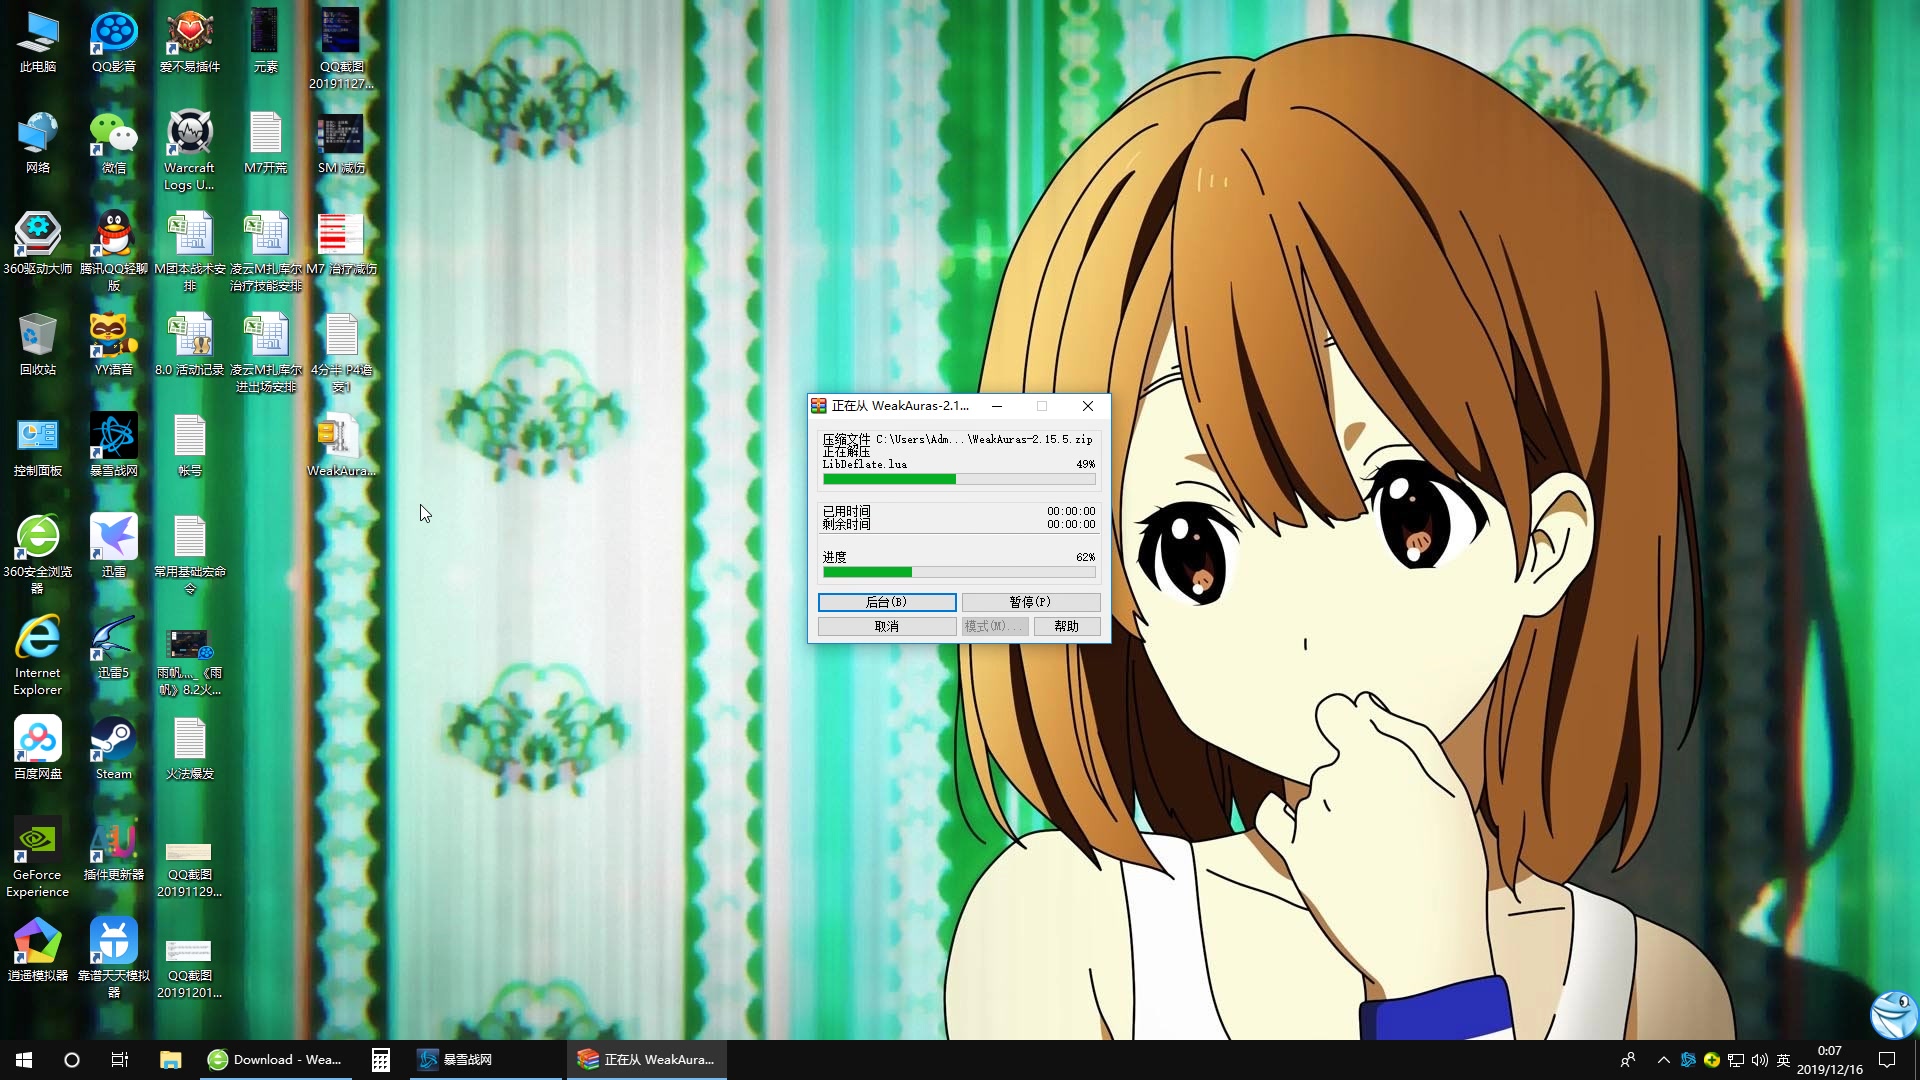
Task: Open 控制面板 desktop icon
Action: (38, 446)
